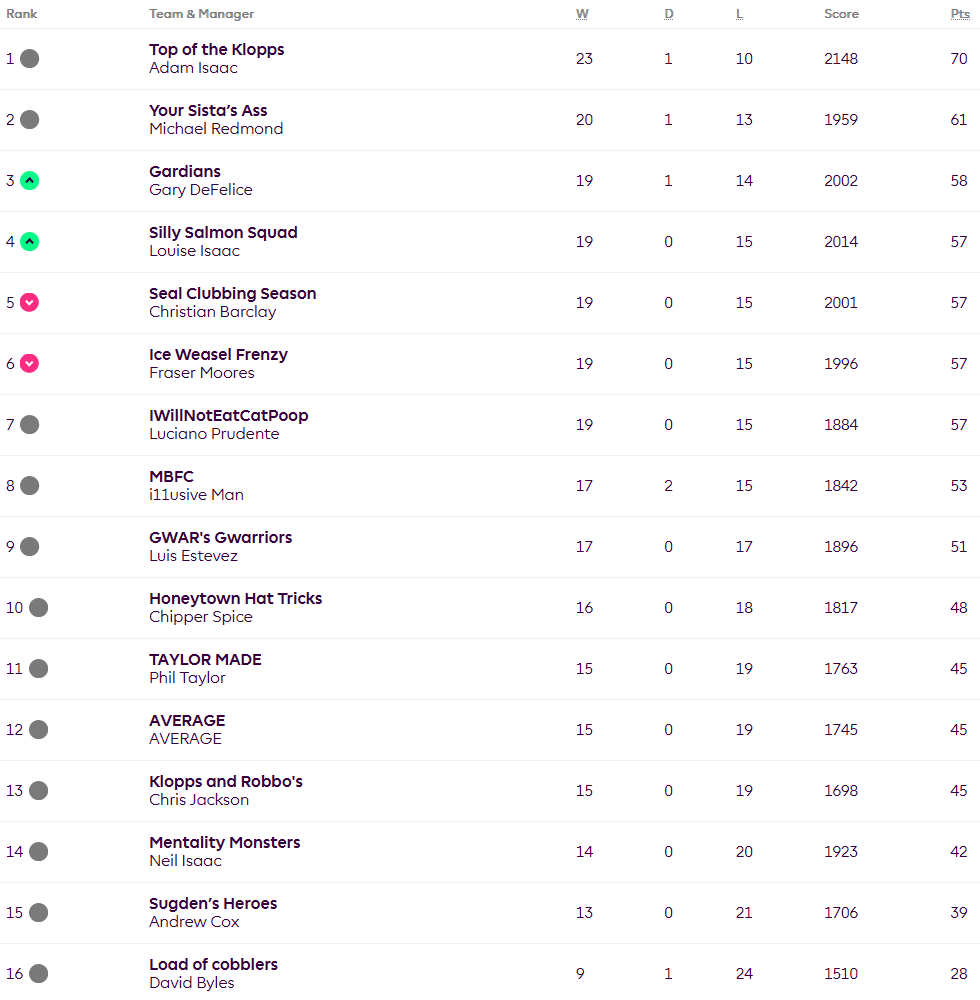Open the Top of the Klopps team
980x1000 pixels.
(x=217, y=50)
